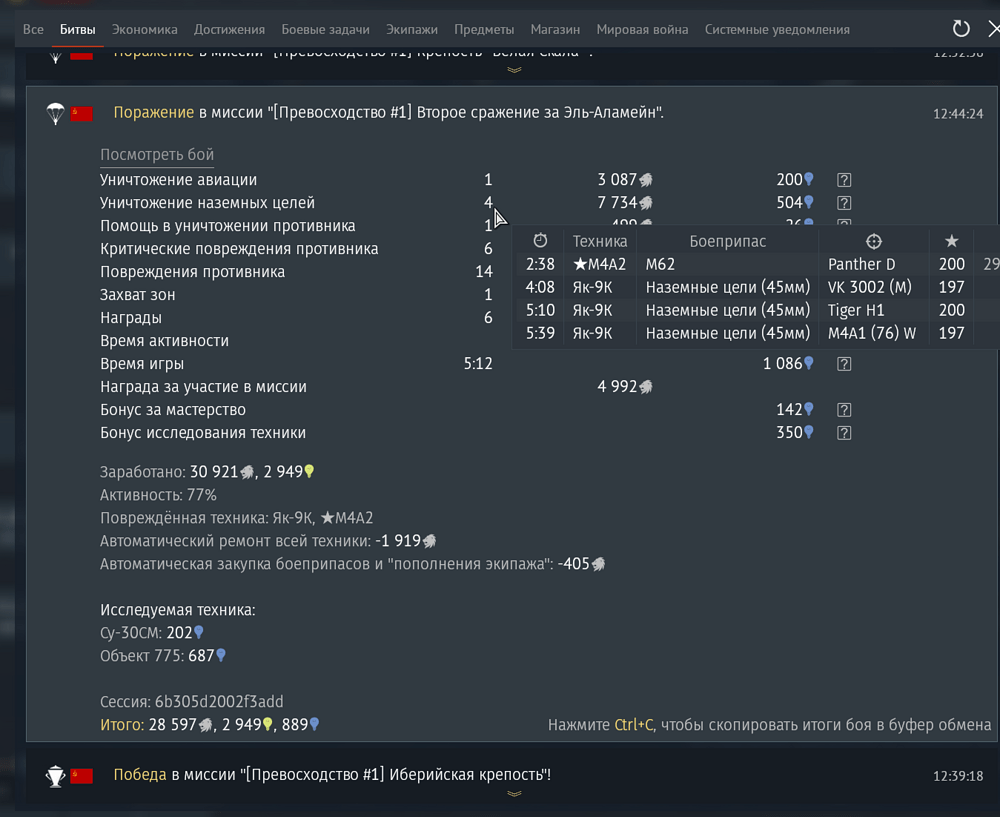The width and height of the screenshot is (1000, 817).
Task: Switch to Предметы tab
Action: click(484, 29)
